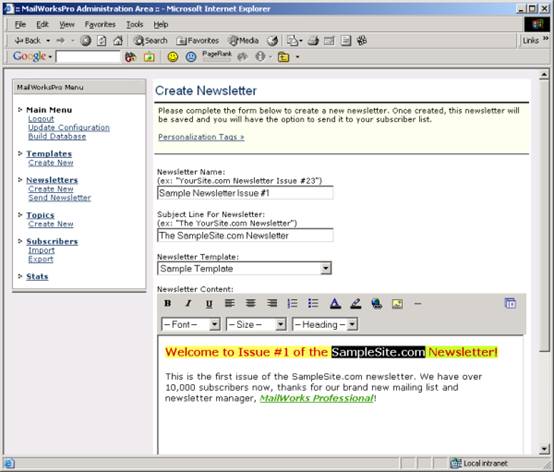
Task: Open the Mail button dropdown arrow
Action: coord(301,41)
